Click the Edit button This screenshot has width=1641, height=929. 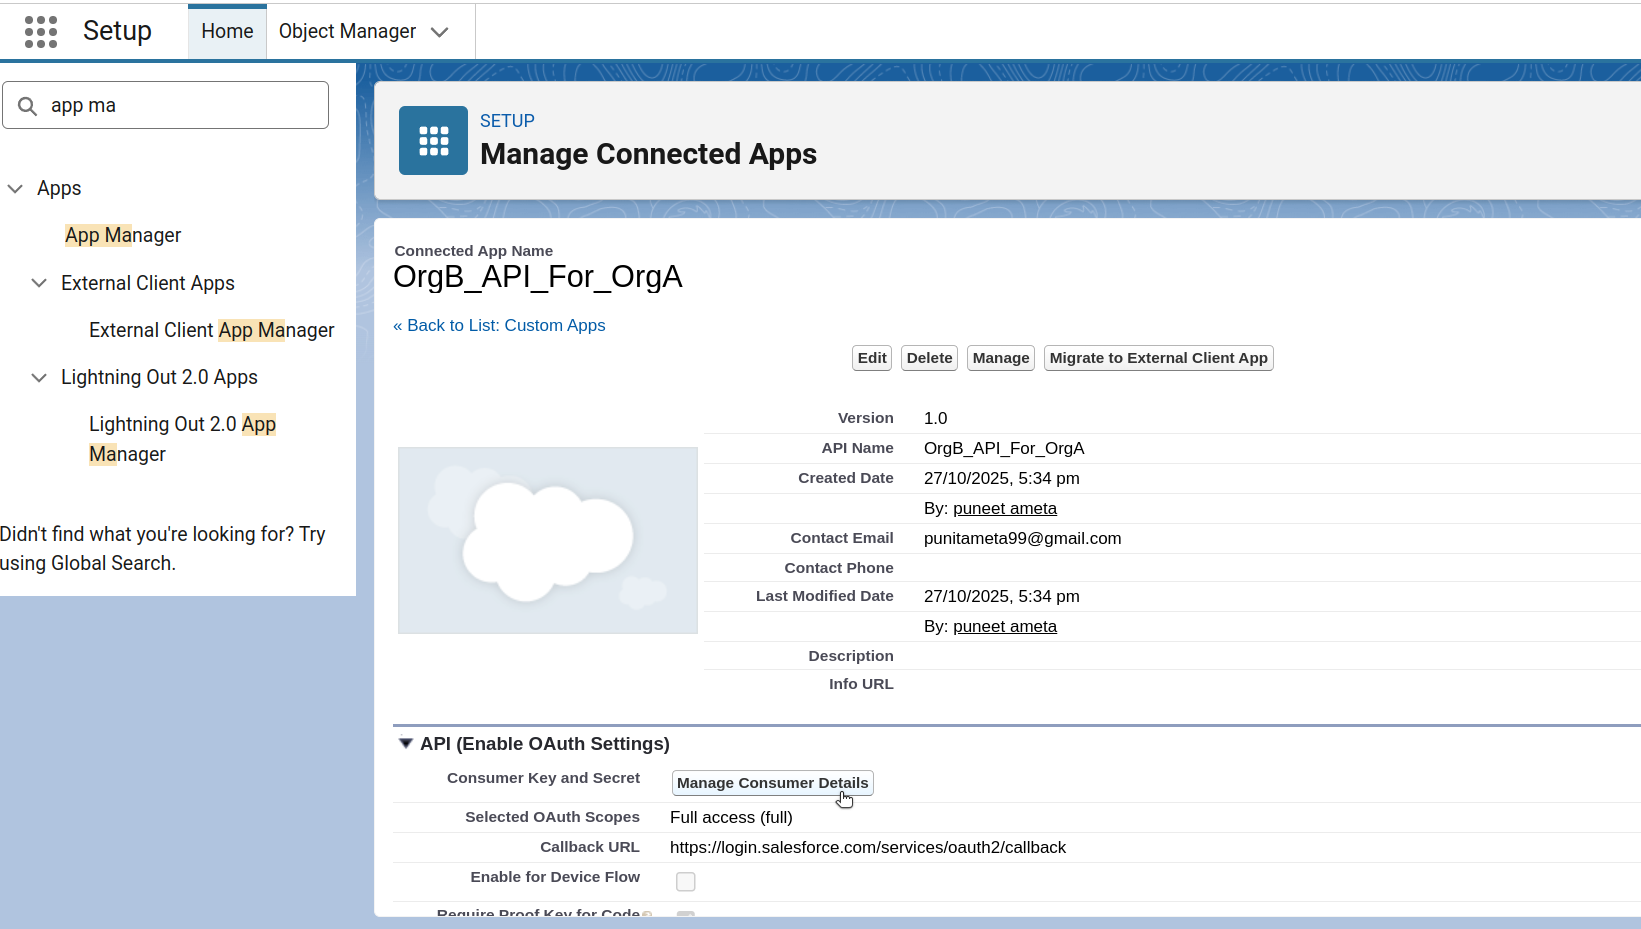point(871,357)
